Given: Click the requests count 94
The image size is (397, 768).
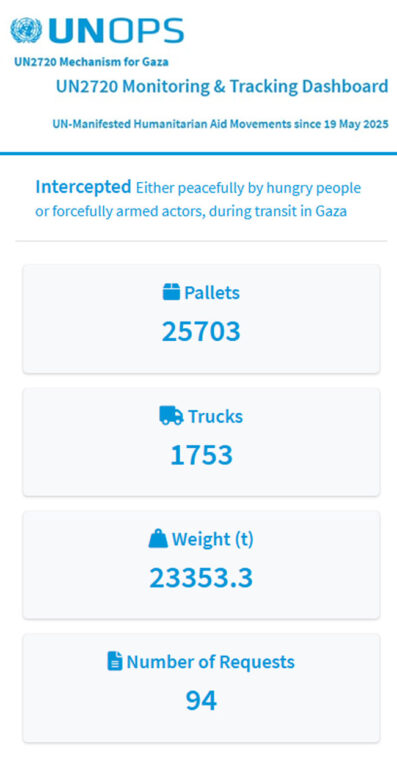Looking at the screenshot, I should (201, 700).
